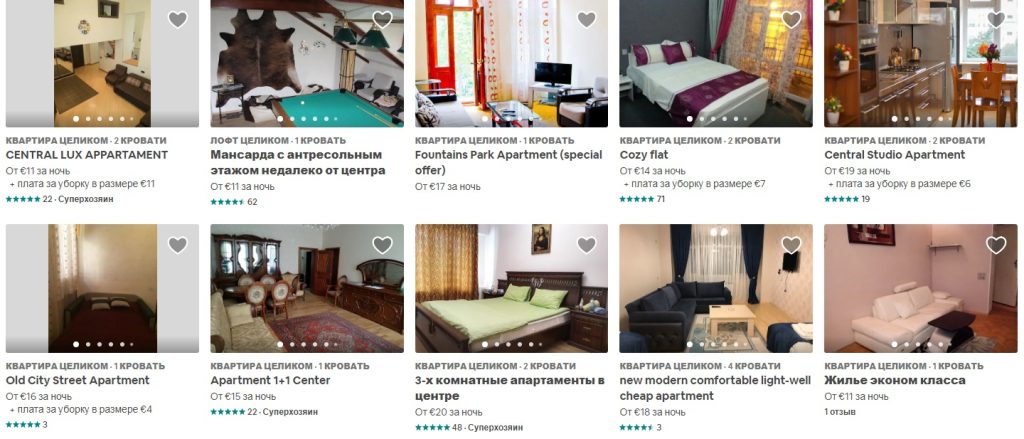View the Apartment 1+1 Center dining room photo
Viewport: 1024px width, 439px height.
coord(307,288)
